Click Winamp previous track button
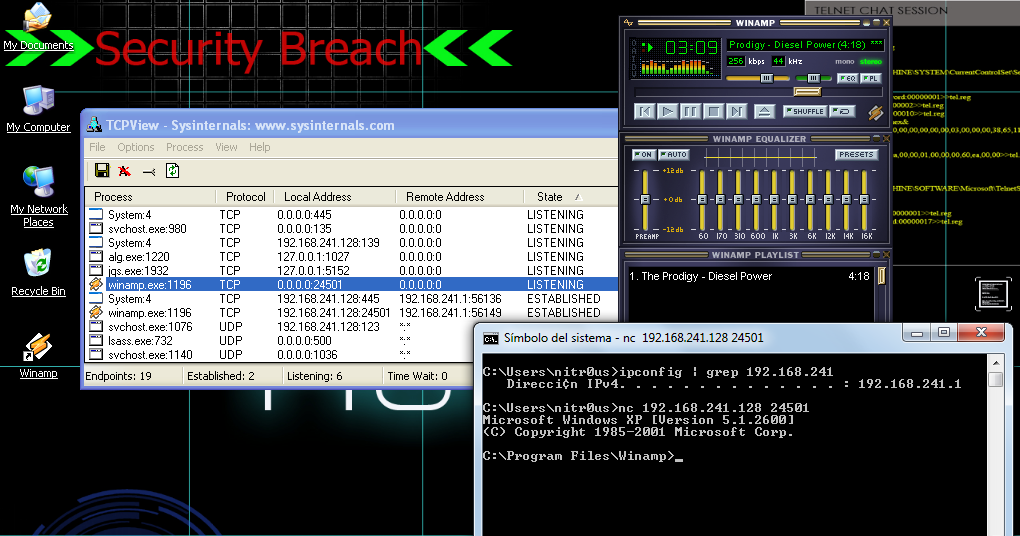Viewport: 1020px width, 536px height. tap(645, 112)
